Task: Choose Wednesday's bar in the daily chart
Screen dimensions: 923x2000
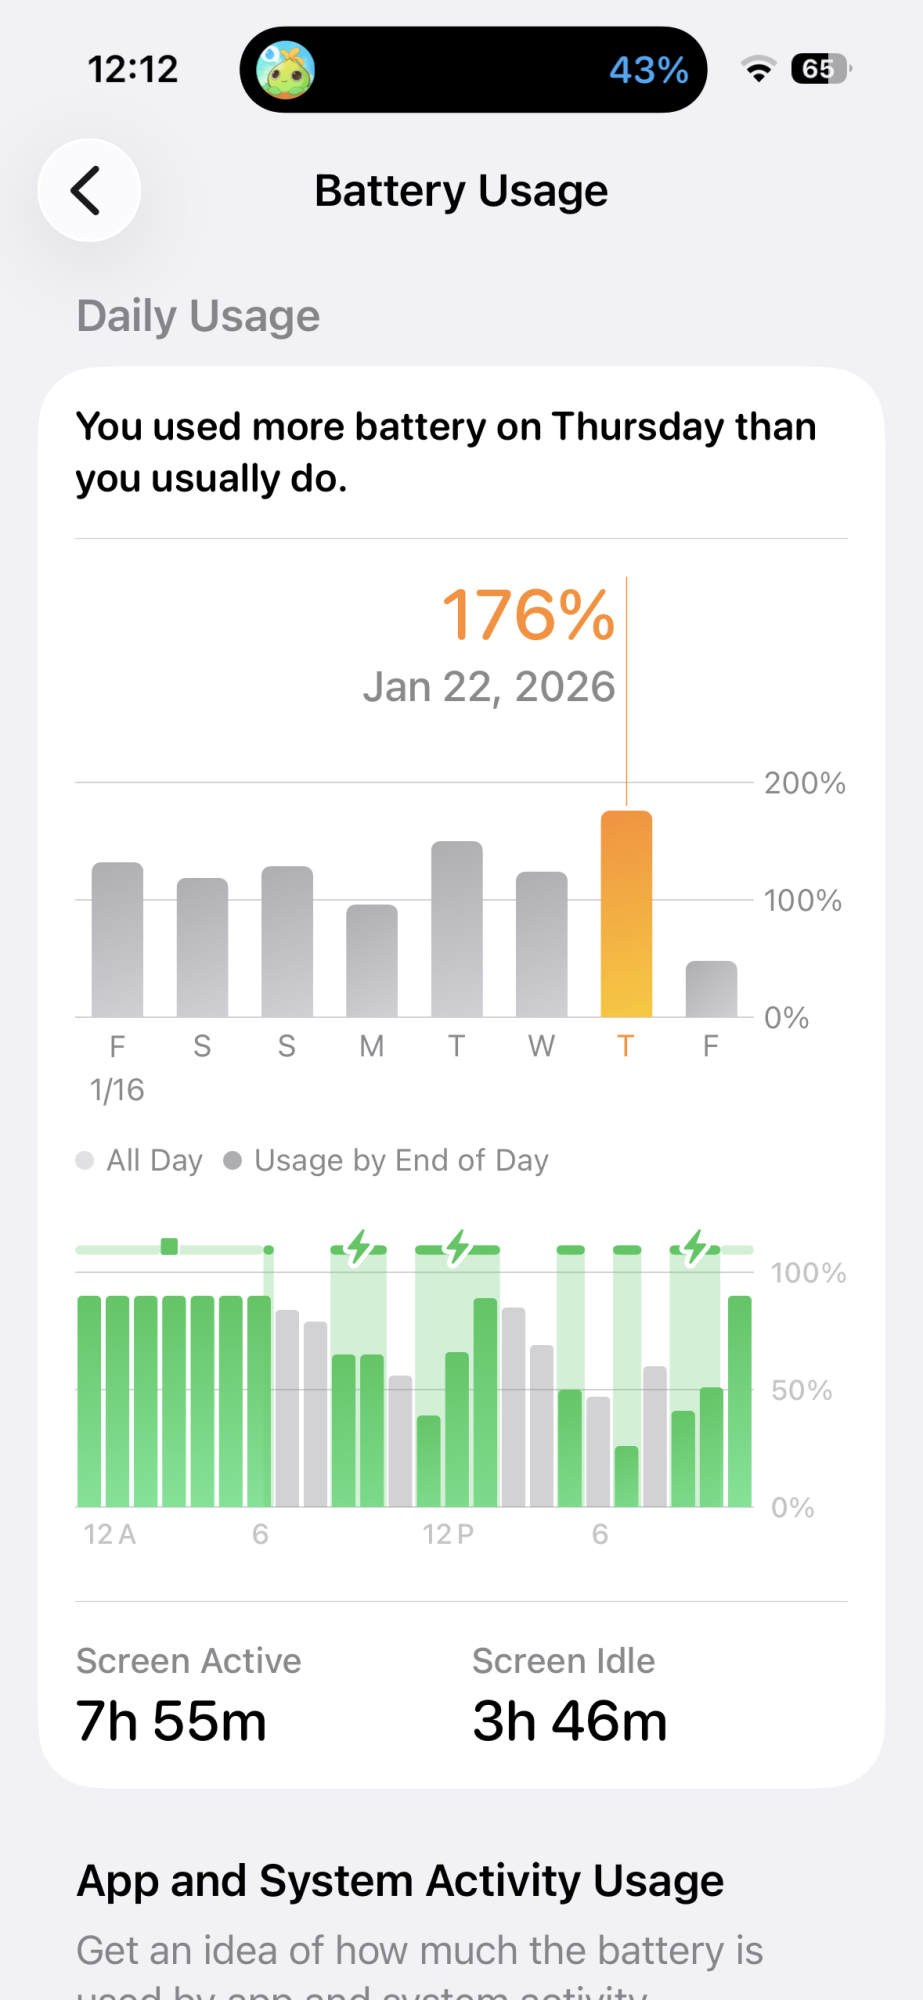Action: [x=541, y=944]
